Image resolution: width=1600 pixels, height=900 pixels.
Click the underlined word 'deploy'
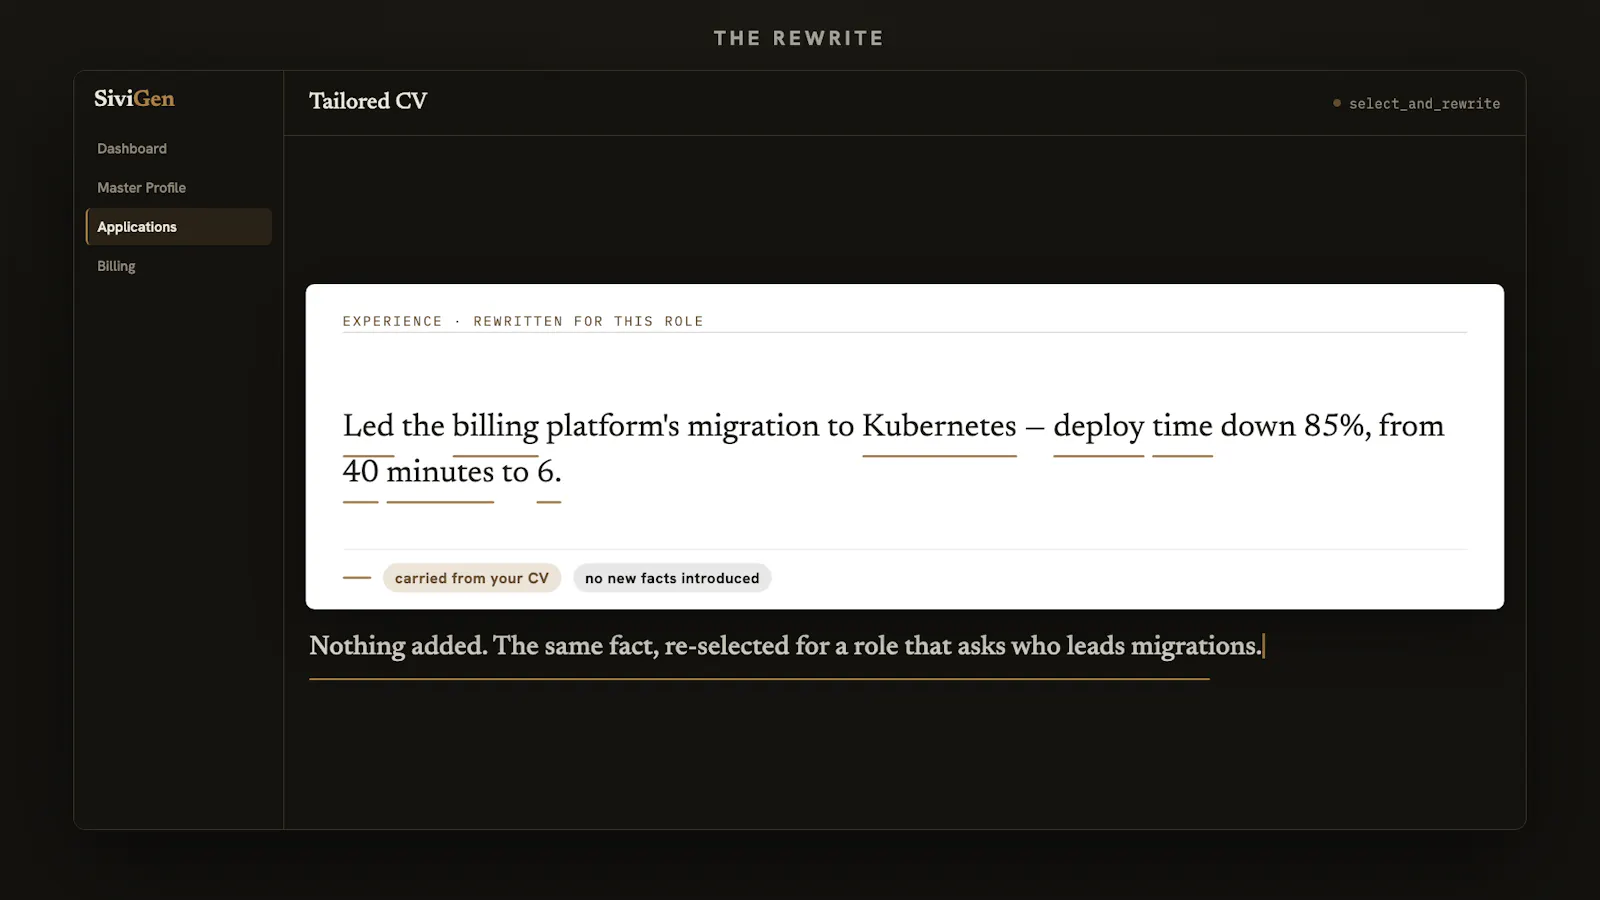click(x=1098, y=428)
